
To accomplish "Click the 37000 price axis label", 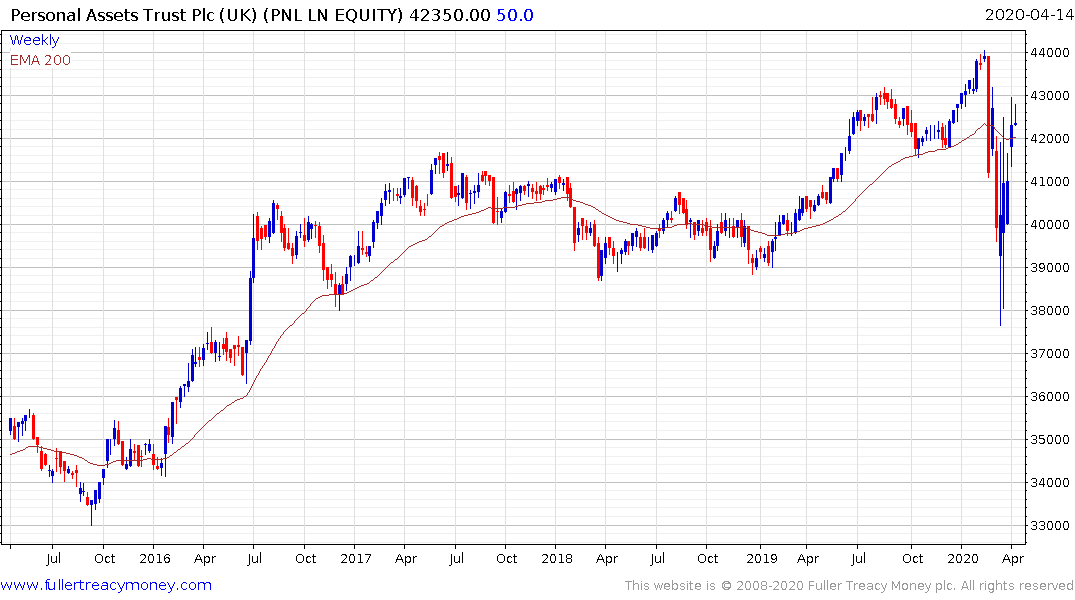I will [x=1050, y=354].
